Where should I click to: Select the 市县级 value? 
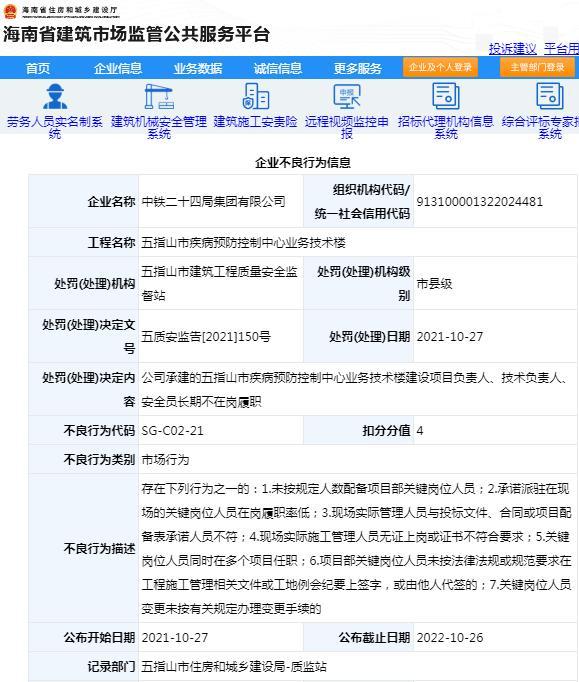(x=434, y=284)
